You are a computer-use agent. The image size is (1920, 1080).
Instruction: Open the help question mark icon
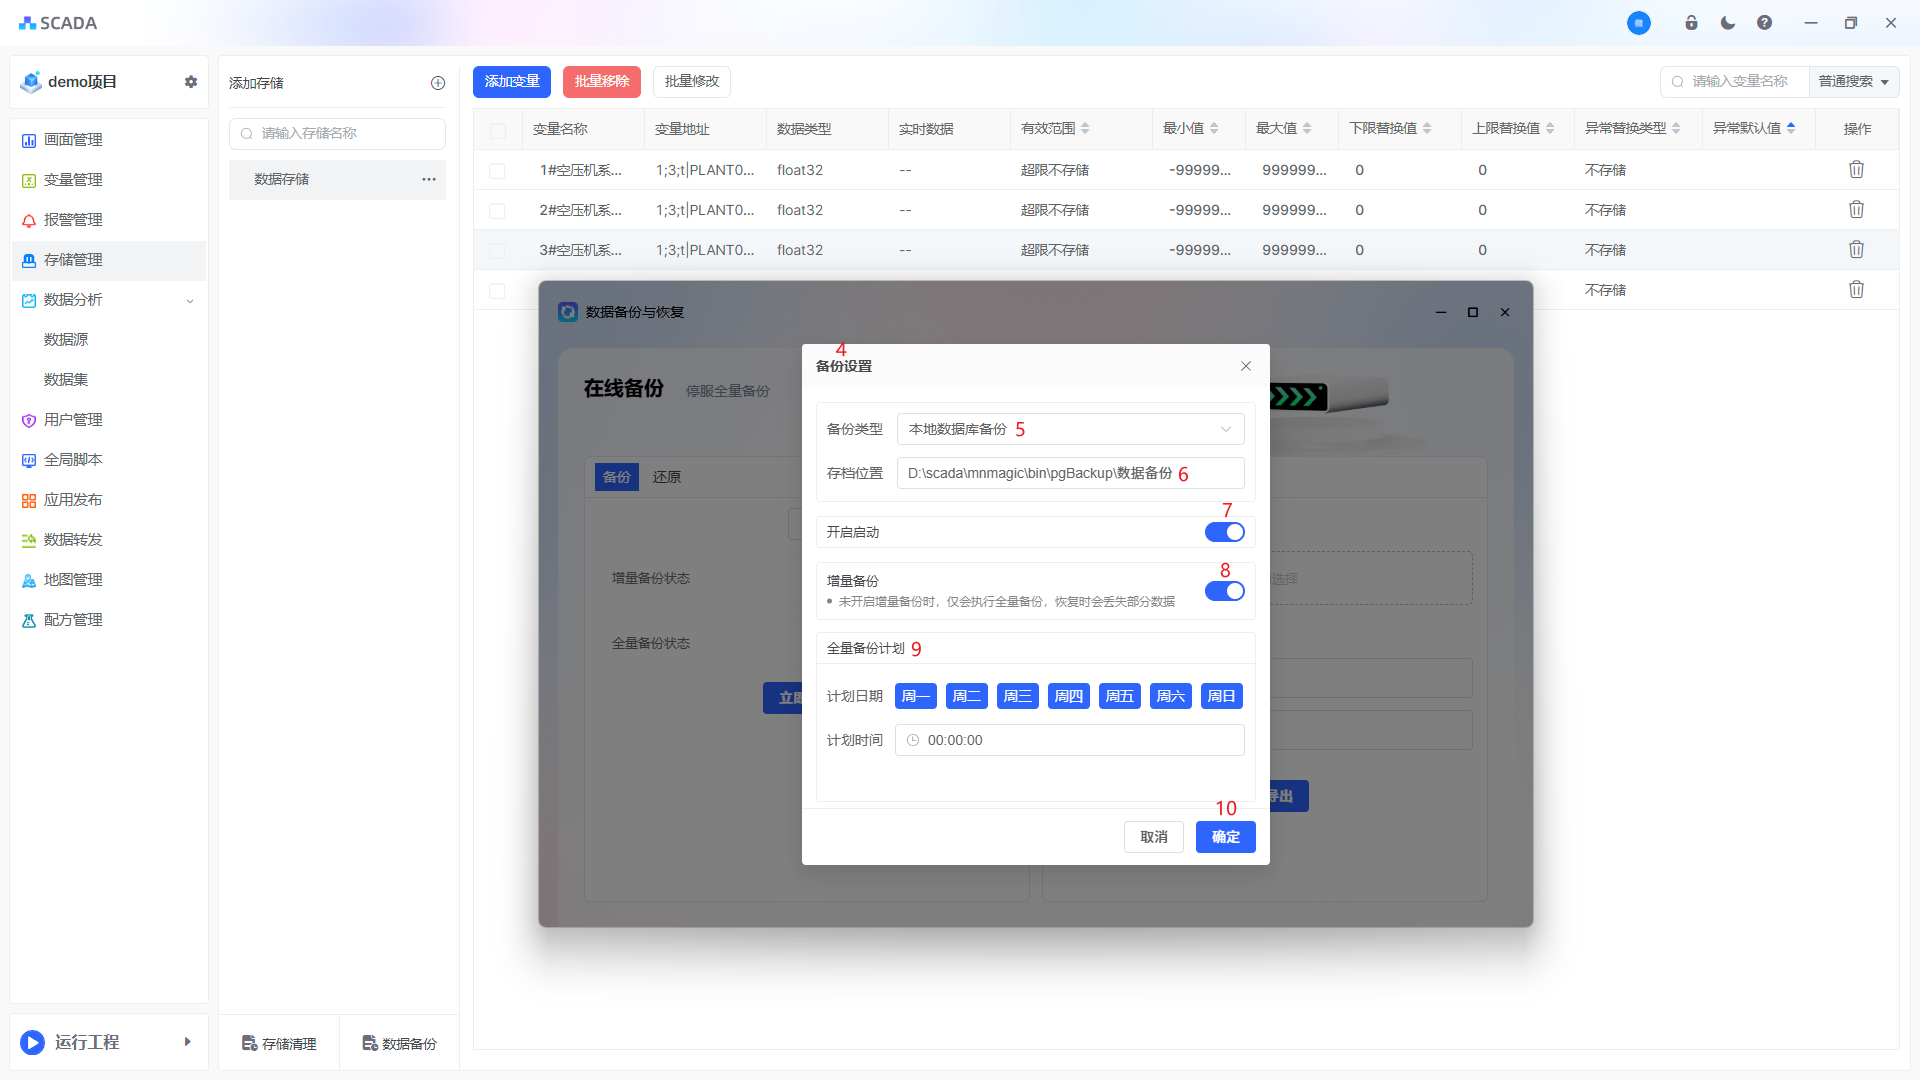(x=1764, y=23)
